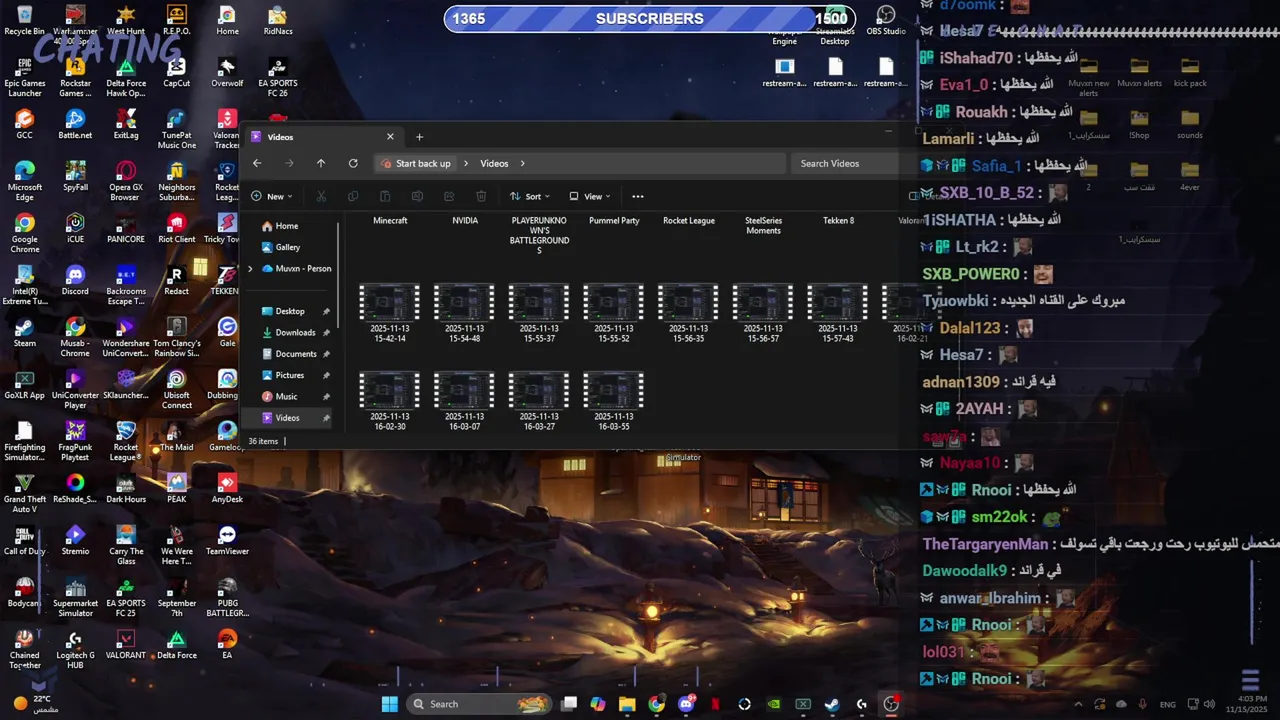Open Netflix from the taskbar

pyautogui.click(x=715, y=704)
